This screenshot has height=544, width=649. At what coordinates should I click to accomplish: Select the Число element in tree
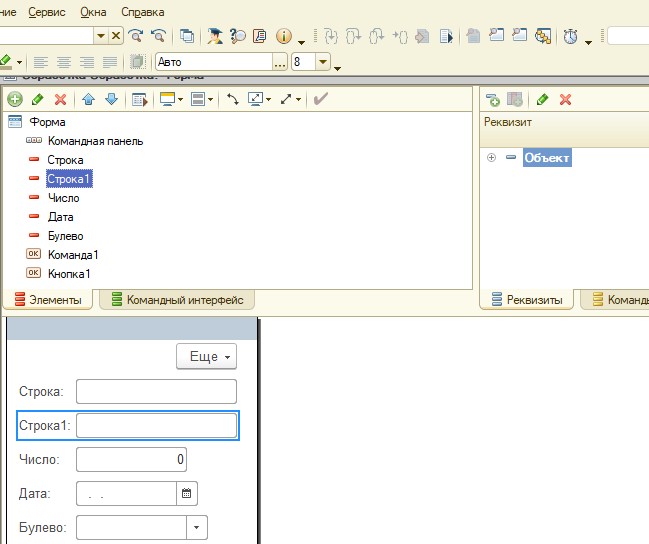[x=64, y=198]
